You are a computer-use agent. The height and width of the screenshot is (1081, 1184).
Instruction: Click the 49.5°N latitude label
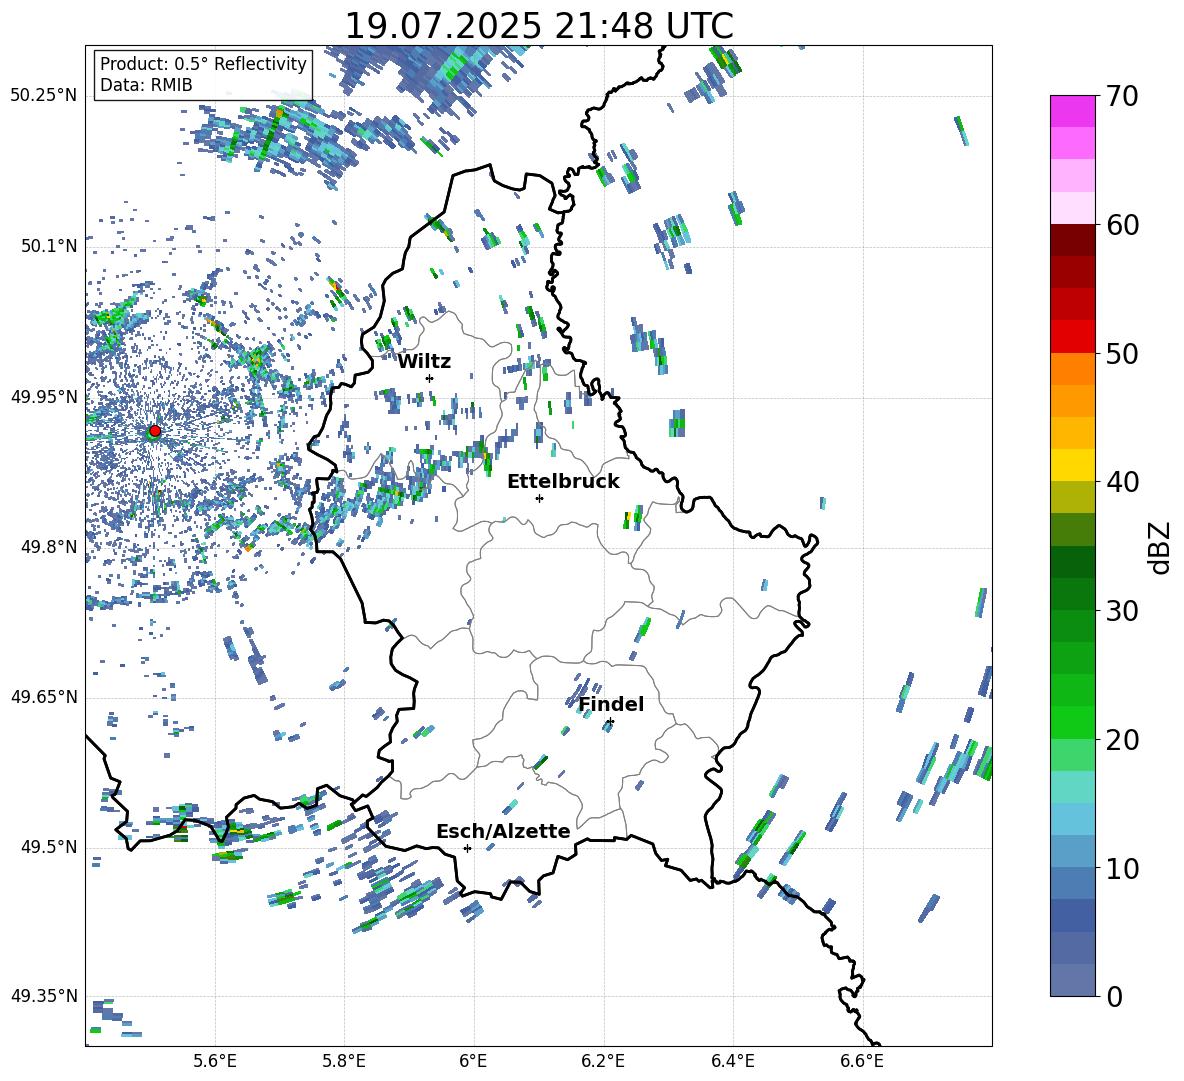(x=49, y=847)
